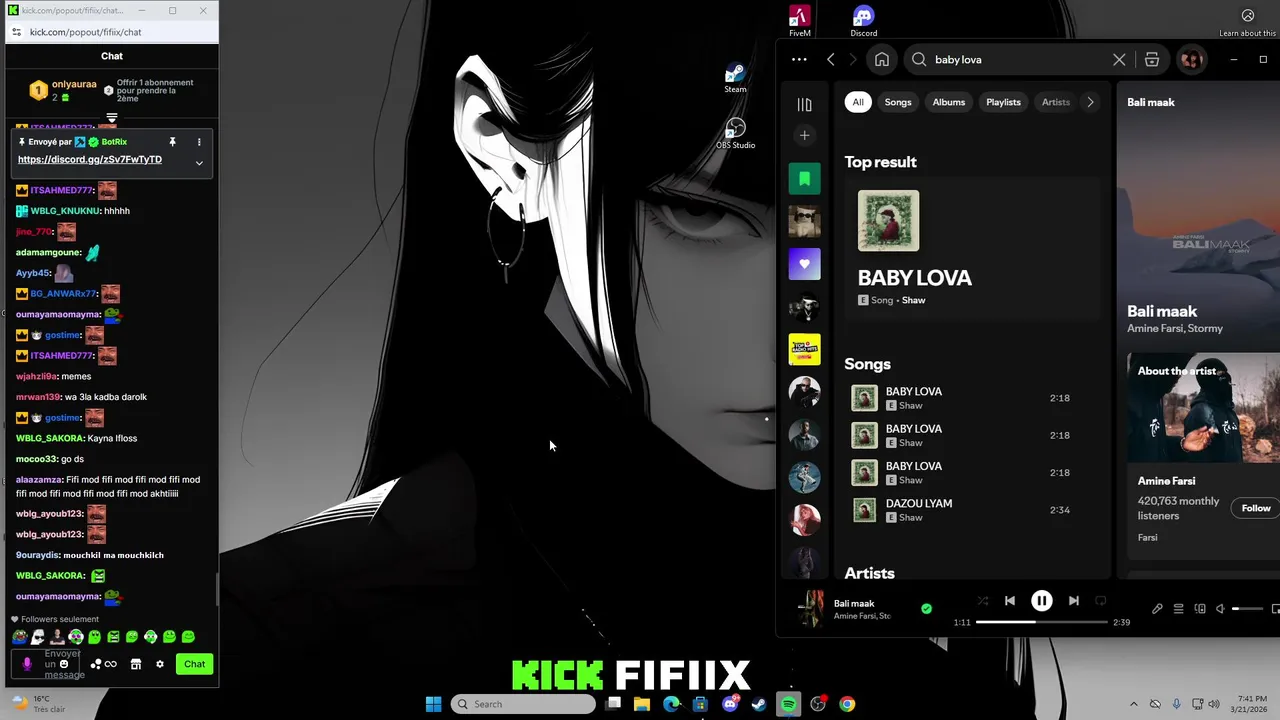
Task: Show more filter chips with right chevron
Action: tap(1090, 102)
